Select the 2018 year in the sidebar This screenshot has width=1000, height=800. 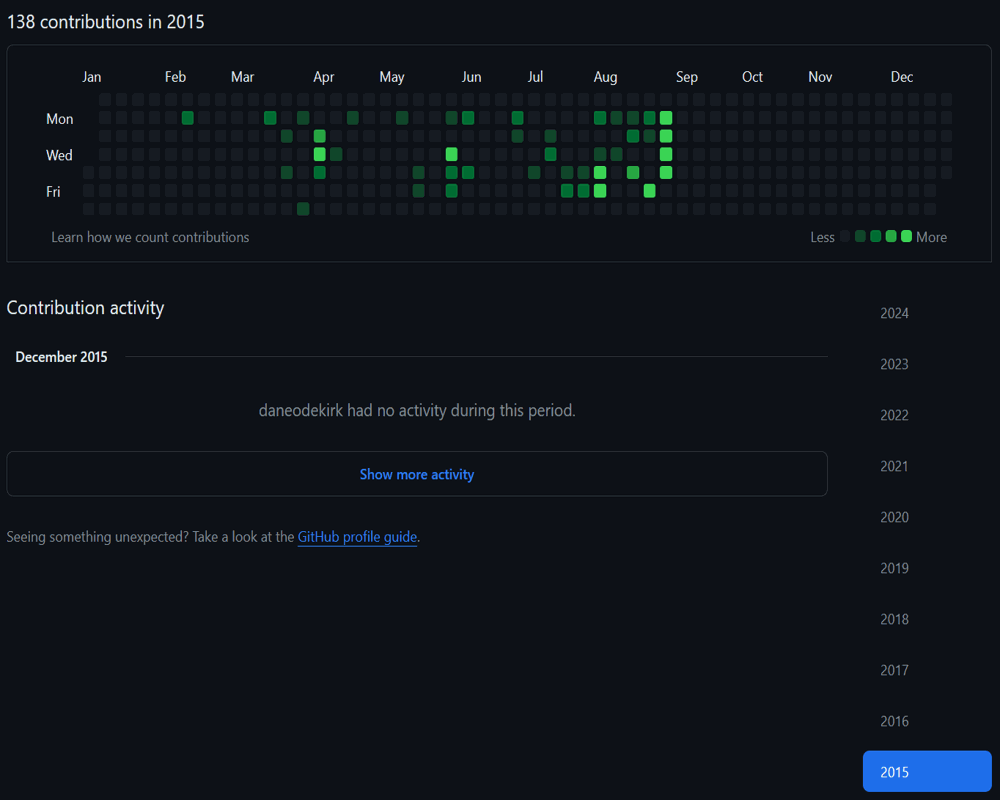coord(894,619)
